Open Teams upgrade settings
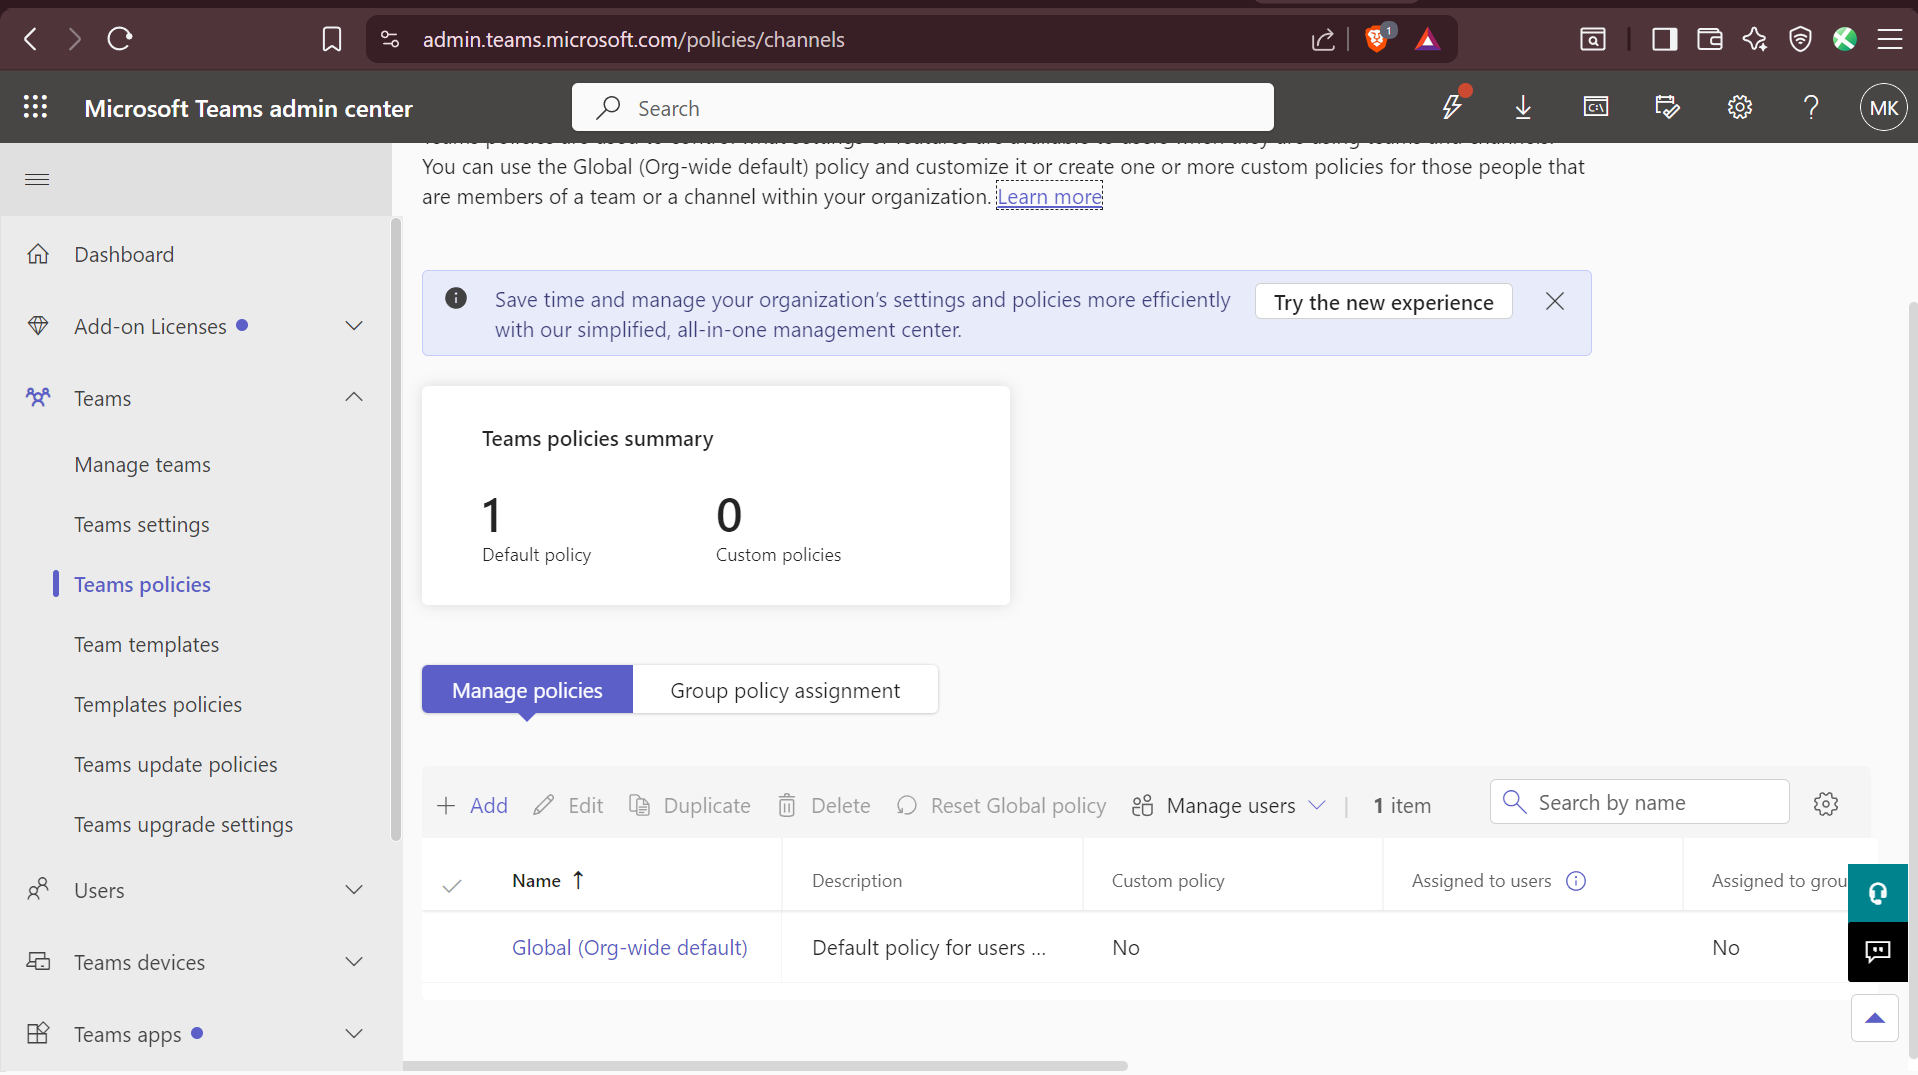Screen dimensions: 1918x1075 point(184,824)
